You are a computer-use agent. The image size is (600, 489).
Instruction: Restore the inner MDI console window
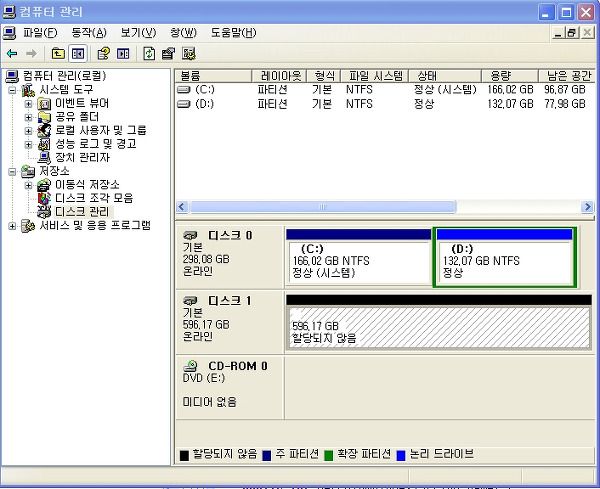572,33
